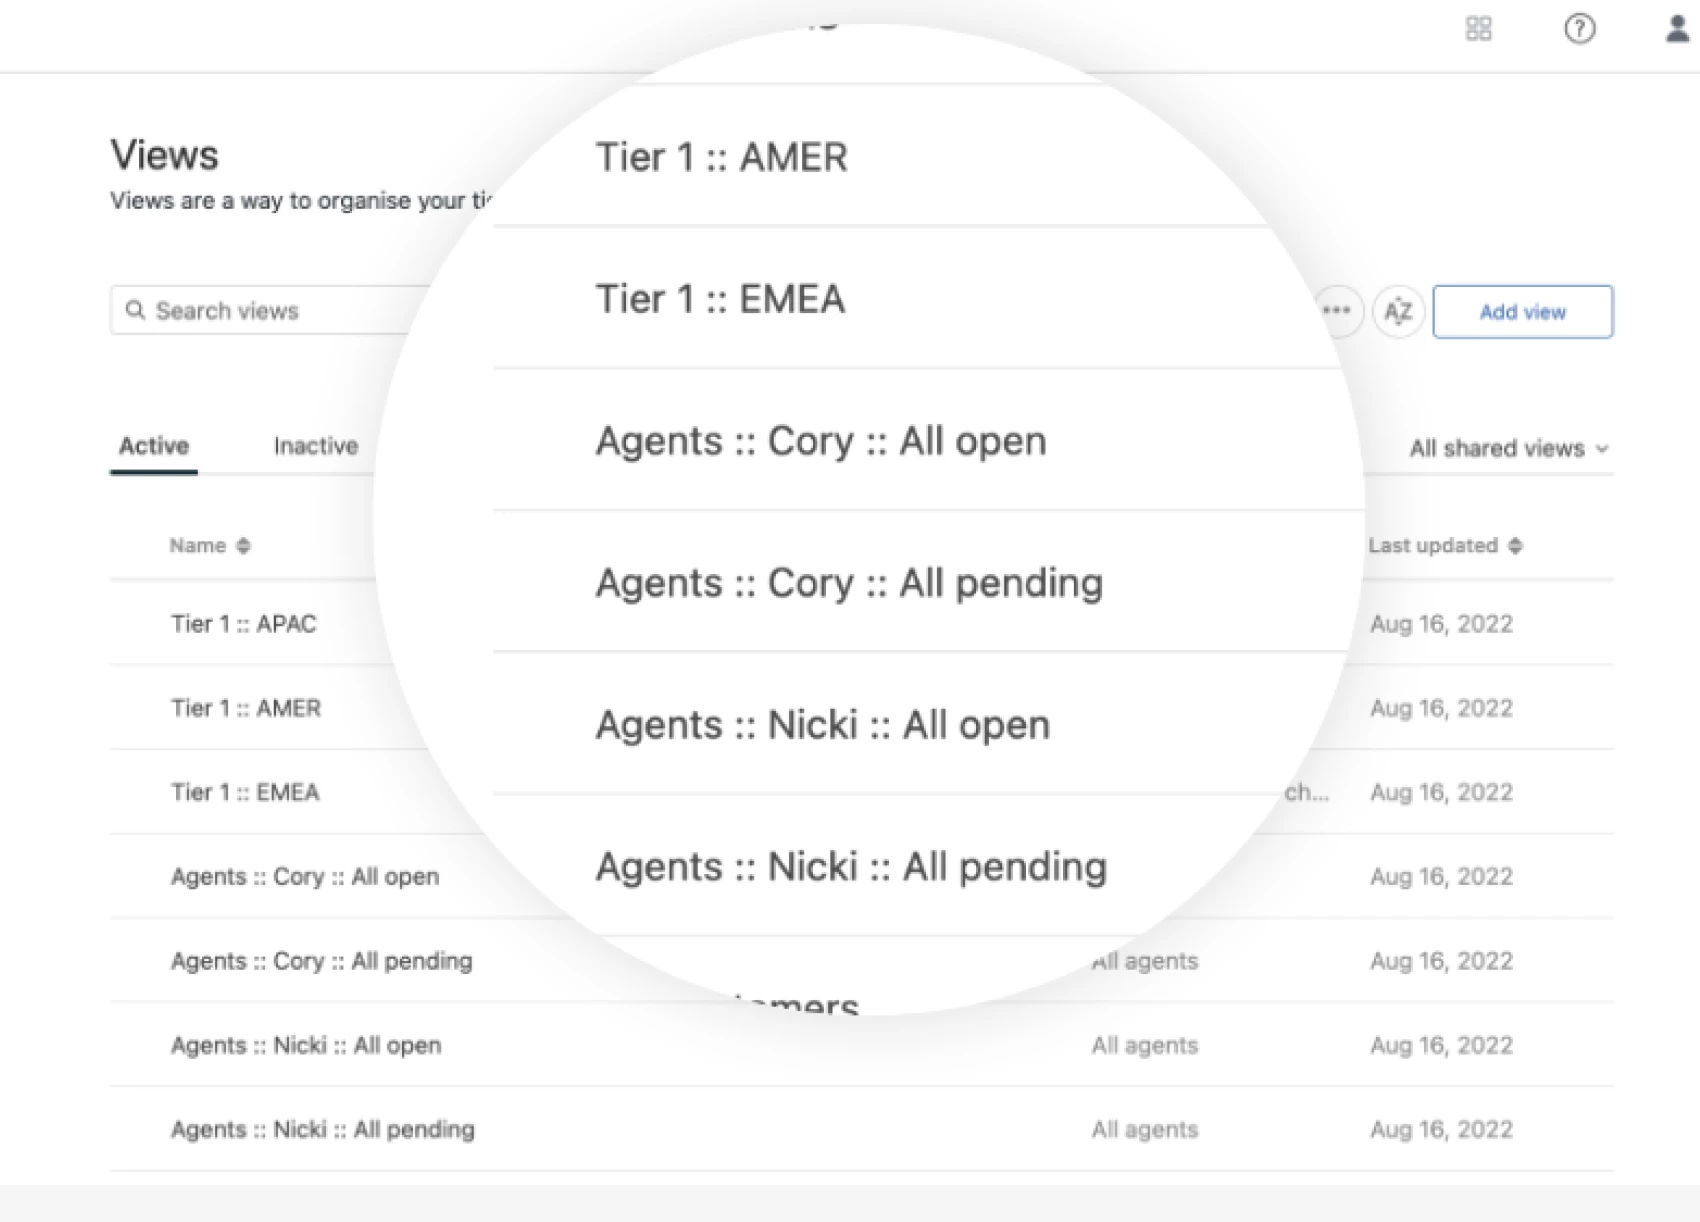Open the Tier 1 :: APAC view

243,623
